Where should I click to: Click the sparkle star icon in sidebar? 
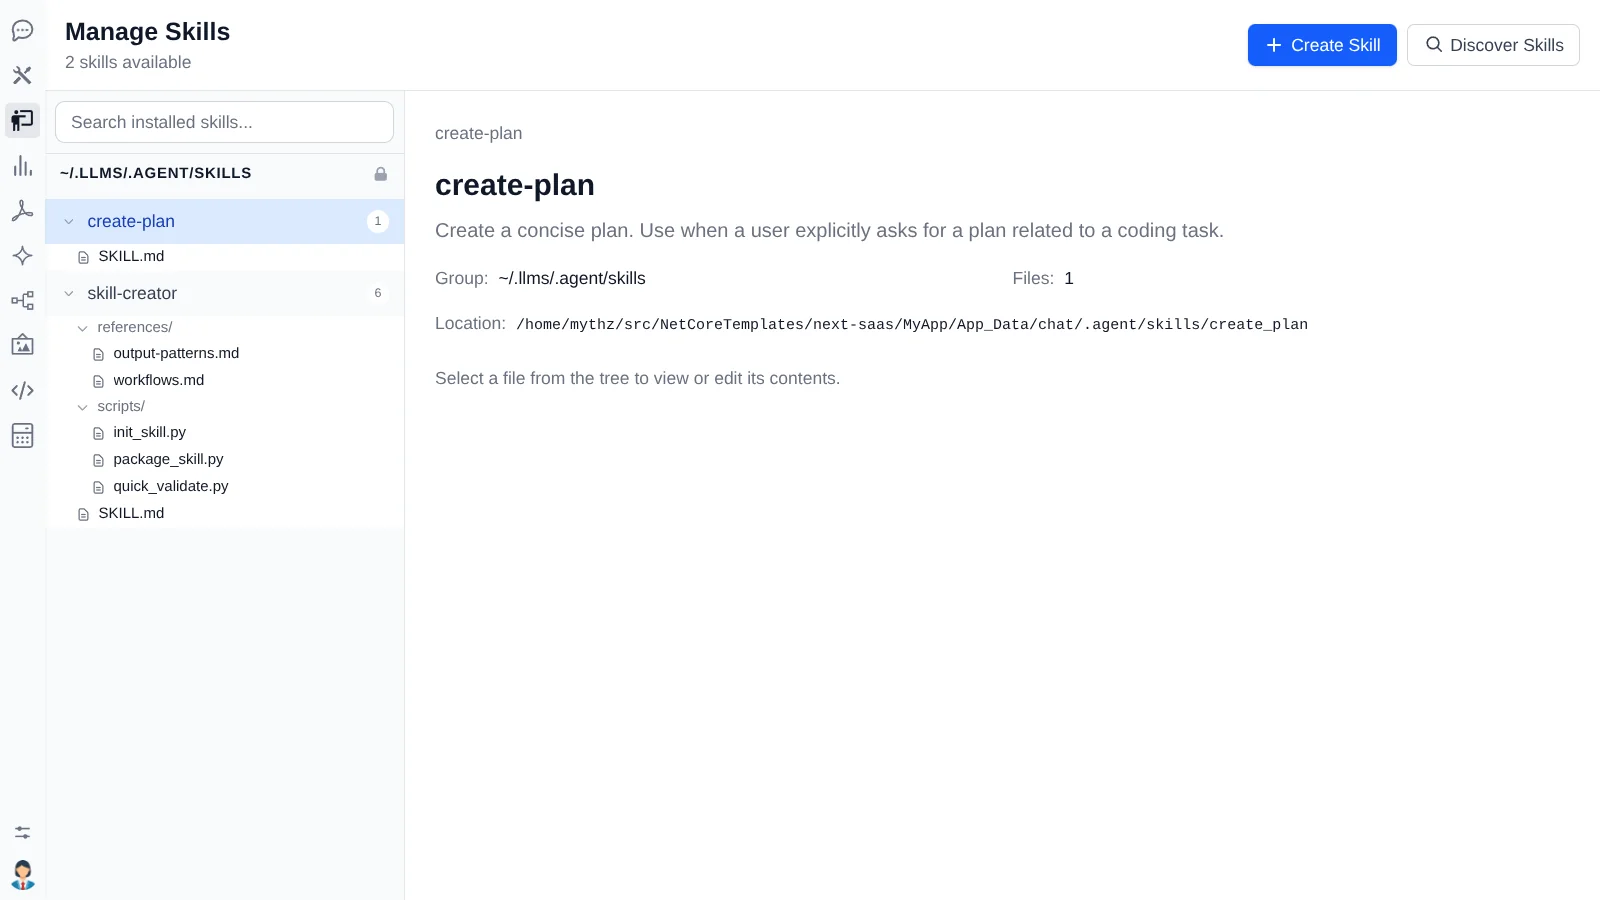pos(22,256)
